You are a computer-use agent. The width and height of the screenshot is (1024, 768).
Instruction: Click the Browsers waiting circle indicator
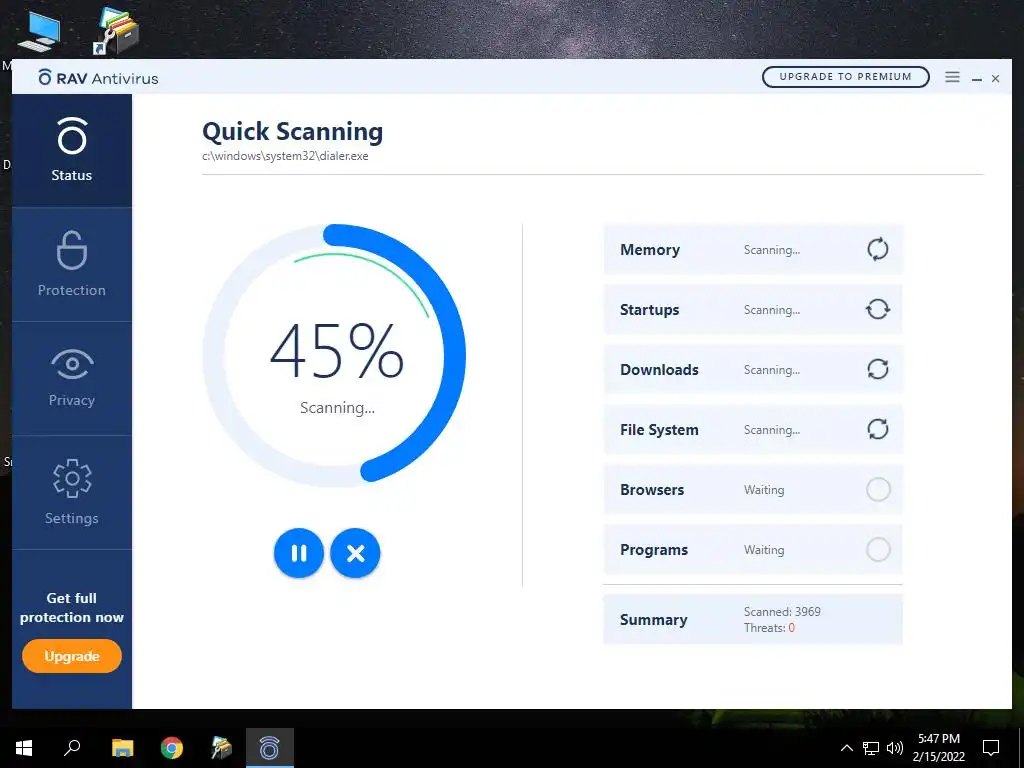878,489
